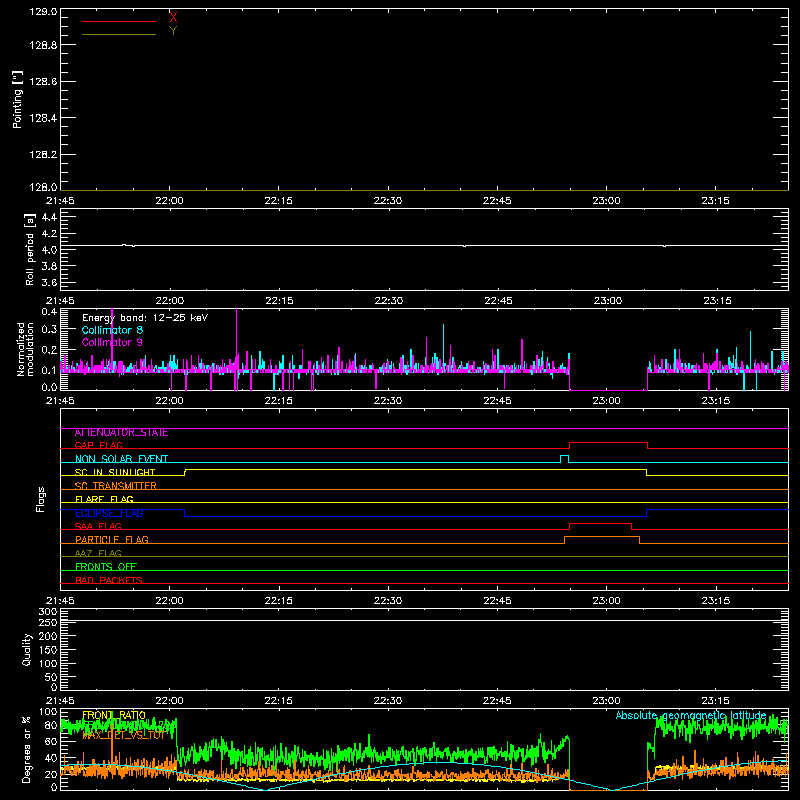Click the ATTENUATOR_STATE flag label
800x800 pixels.
pyautogui.click(x=121, y=433)
